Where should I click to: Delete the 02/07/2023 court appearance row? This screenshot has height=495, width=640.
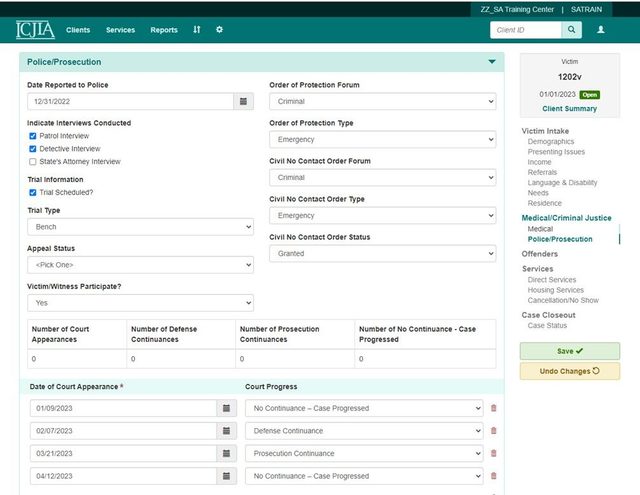click(x=493, y=431)
